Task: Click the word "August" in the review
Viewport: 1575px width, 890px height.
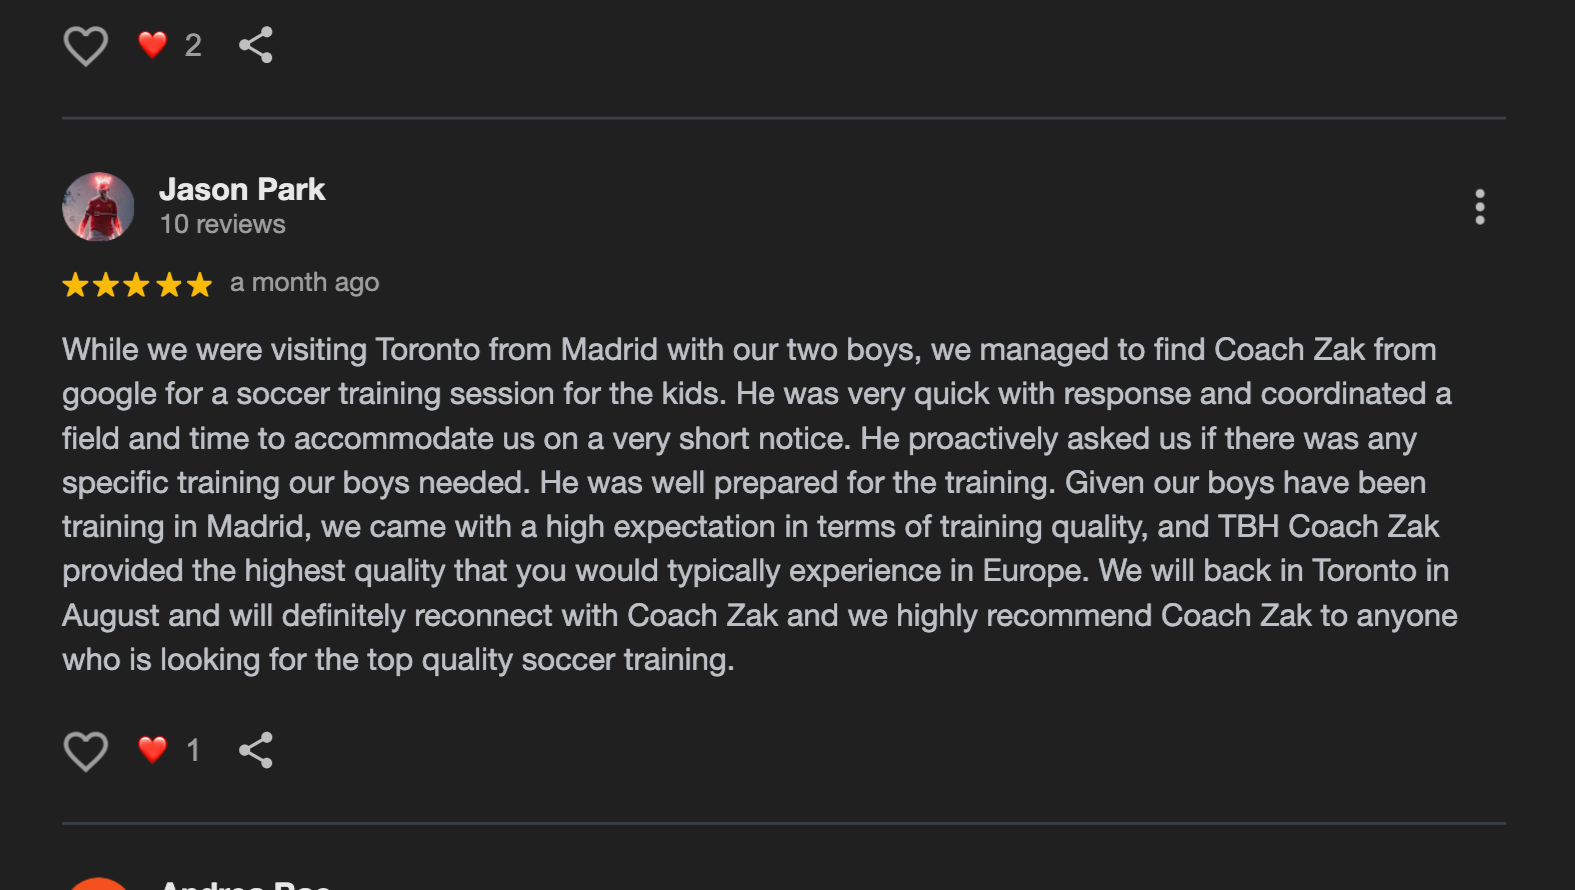Action: pyautogui.click(x=110, y=616)
